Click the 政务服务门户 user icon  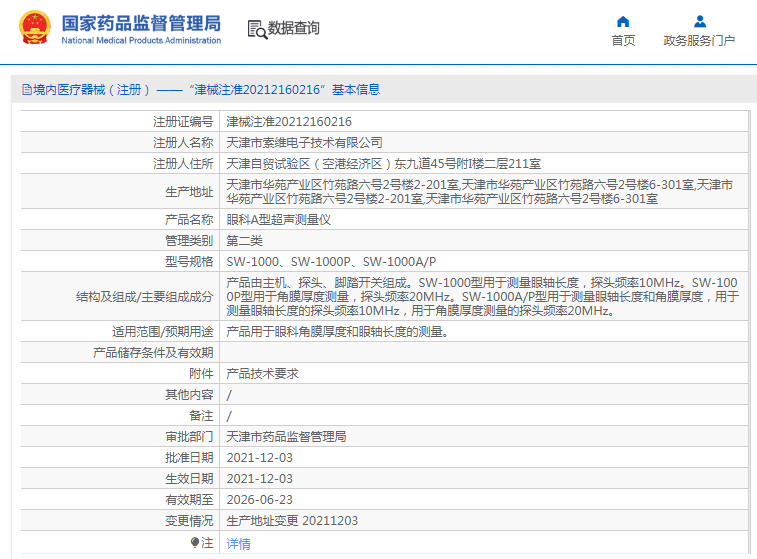700,22
